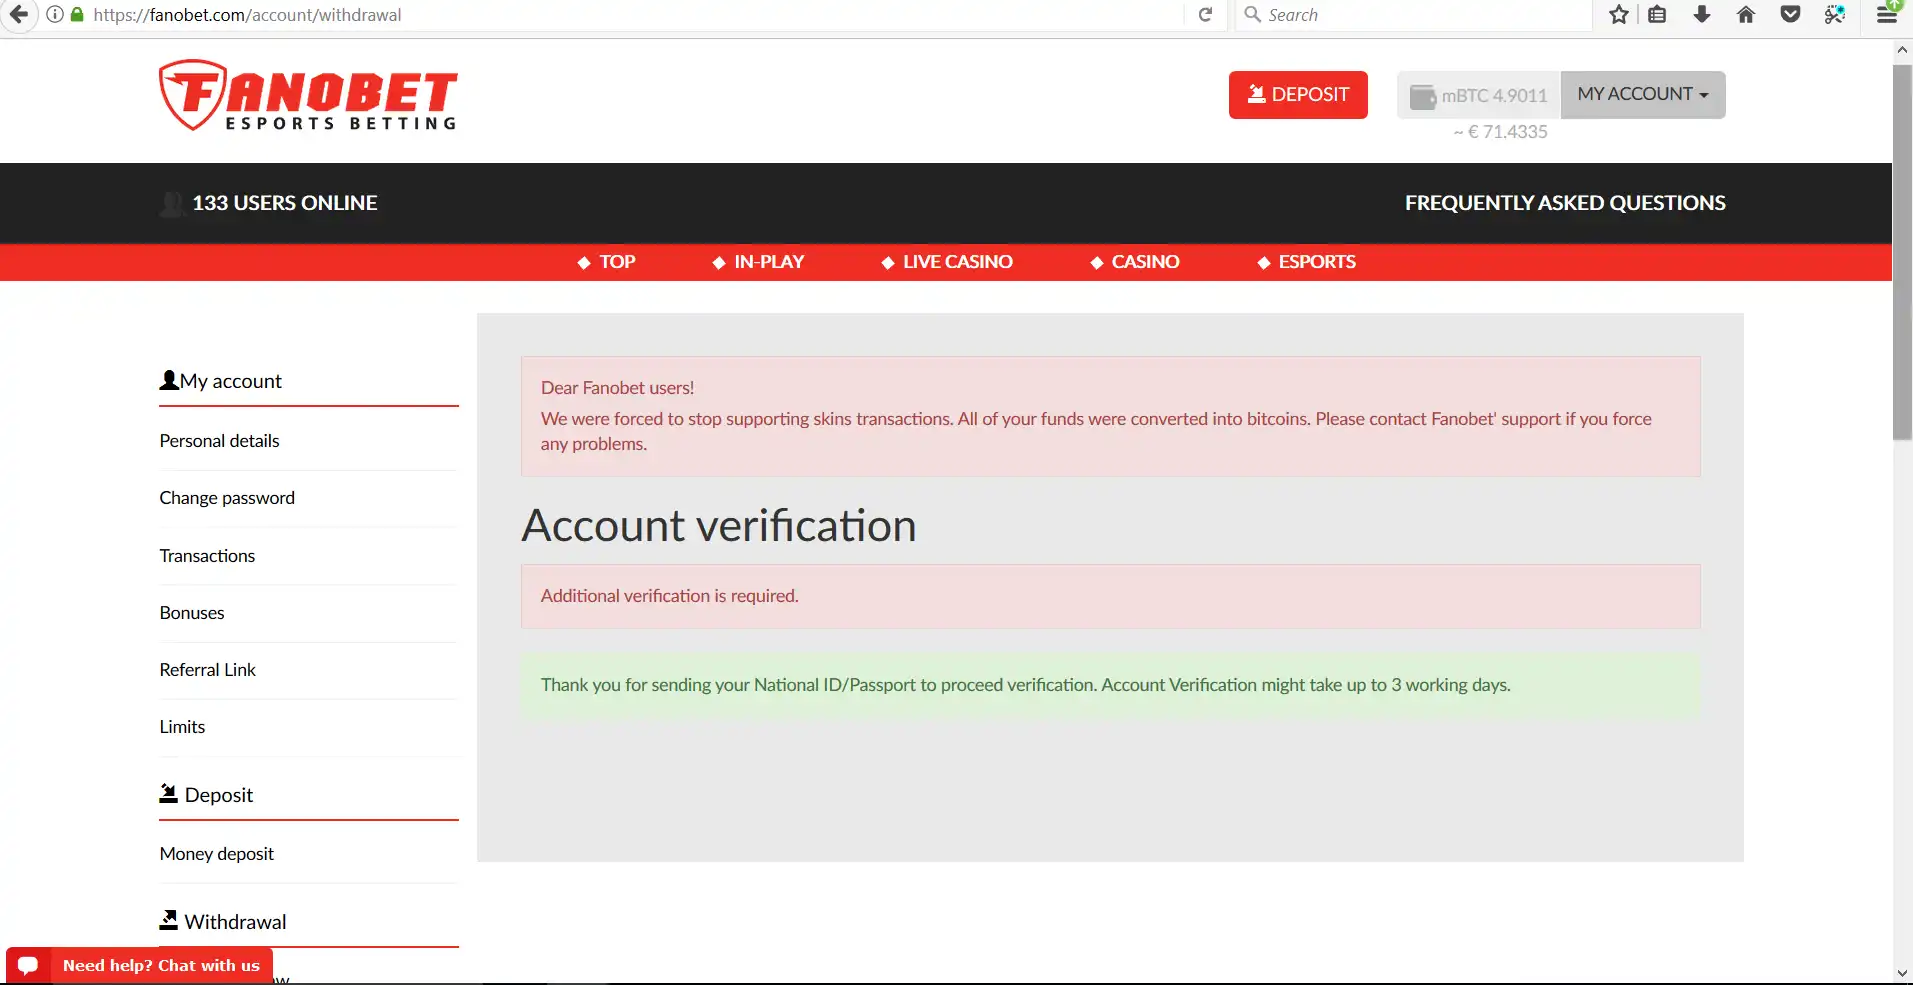Screen dimensions: 1913x985
Task: Go to browser home page icon
Action: click(x=1746, y=14)
